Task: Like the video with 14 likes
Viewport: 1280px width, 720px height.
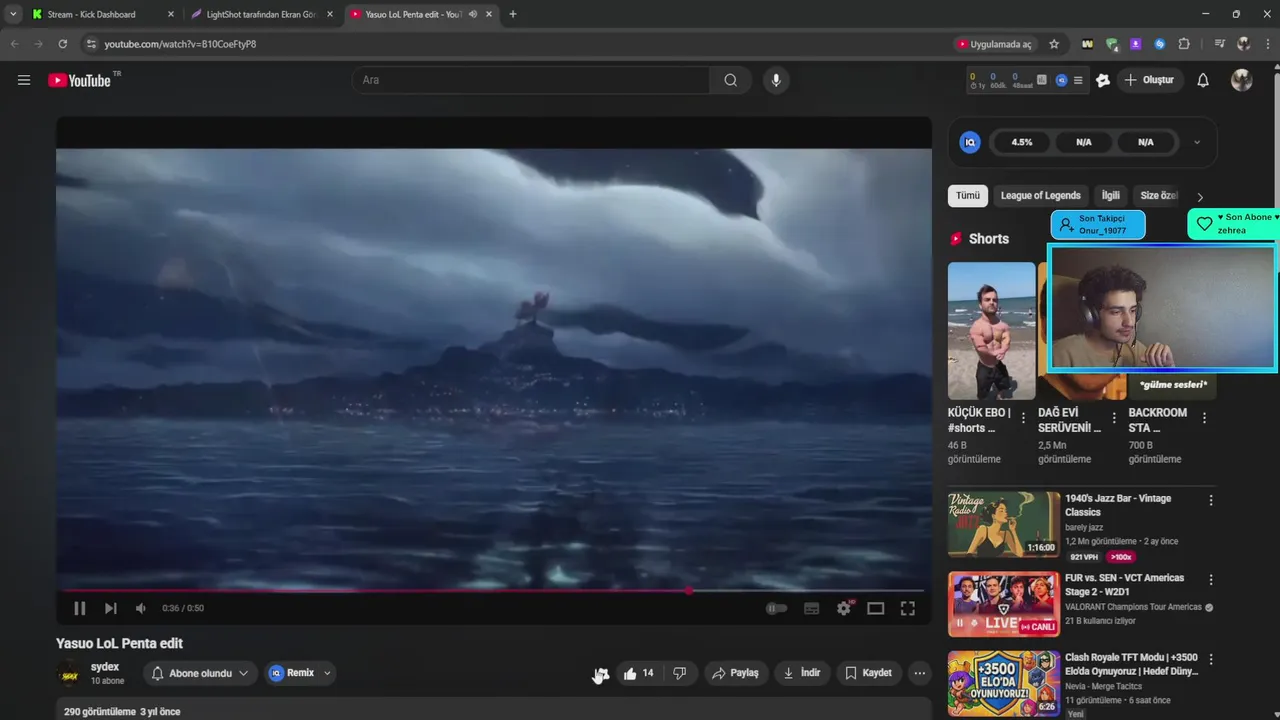Action: tap(638, 673)
